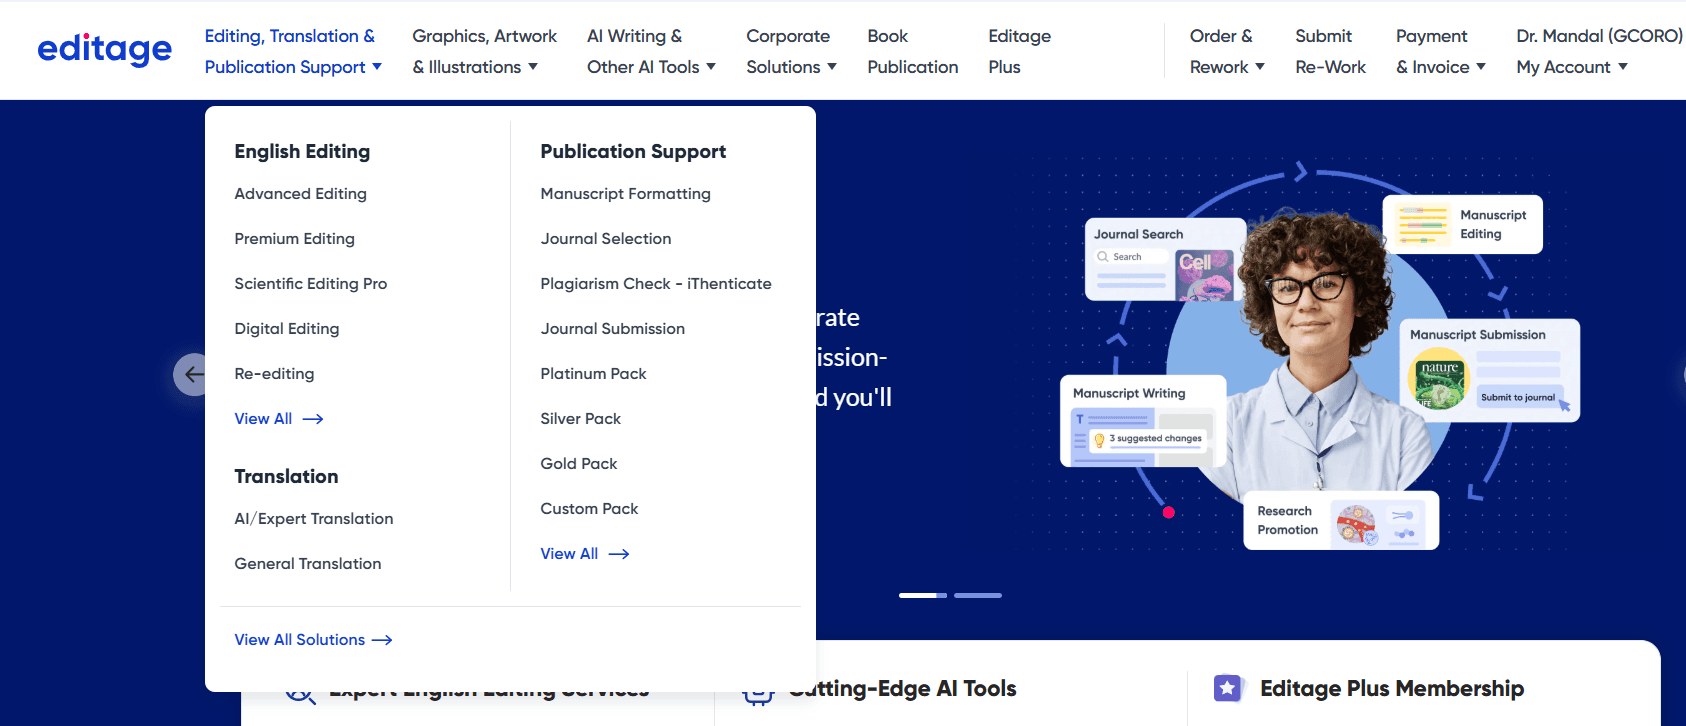The height and width of the screenshot is (726, 1686).
Task: Open Book Publication page
Action: (x=912, y=51)
